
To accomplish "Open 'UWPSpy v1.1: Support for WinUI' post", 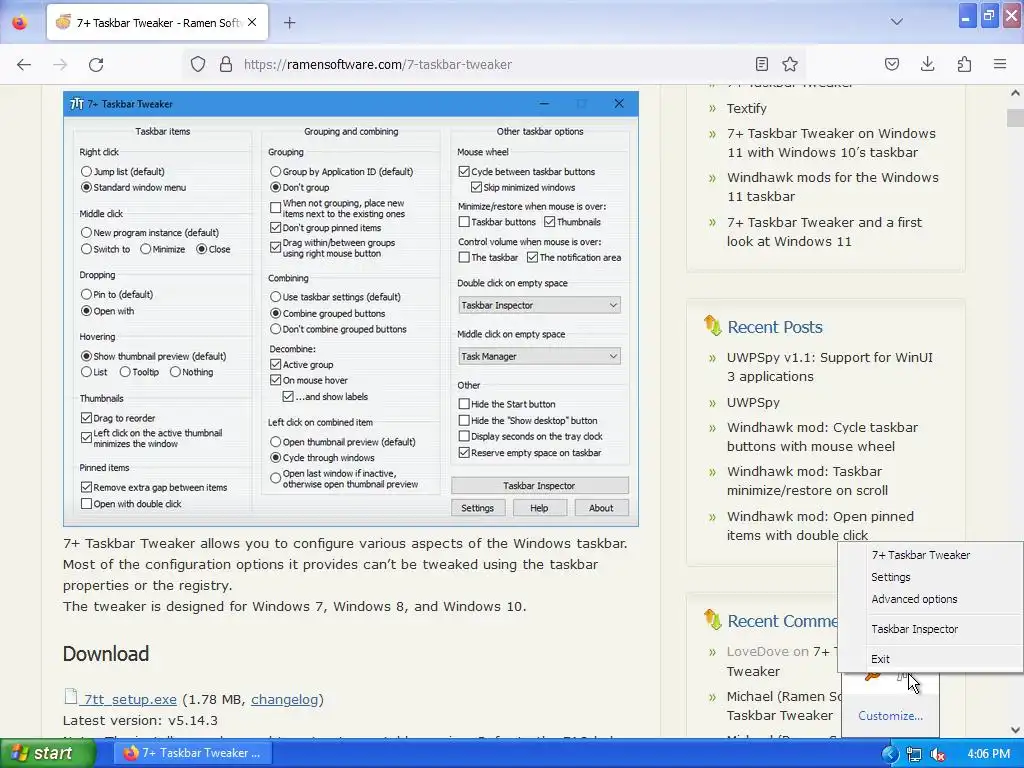I will coord(829,367).
